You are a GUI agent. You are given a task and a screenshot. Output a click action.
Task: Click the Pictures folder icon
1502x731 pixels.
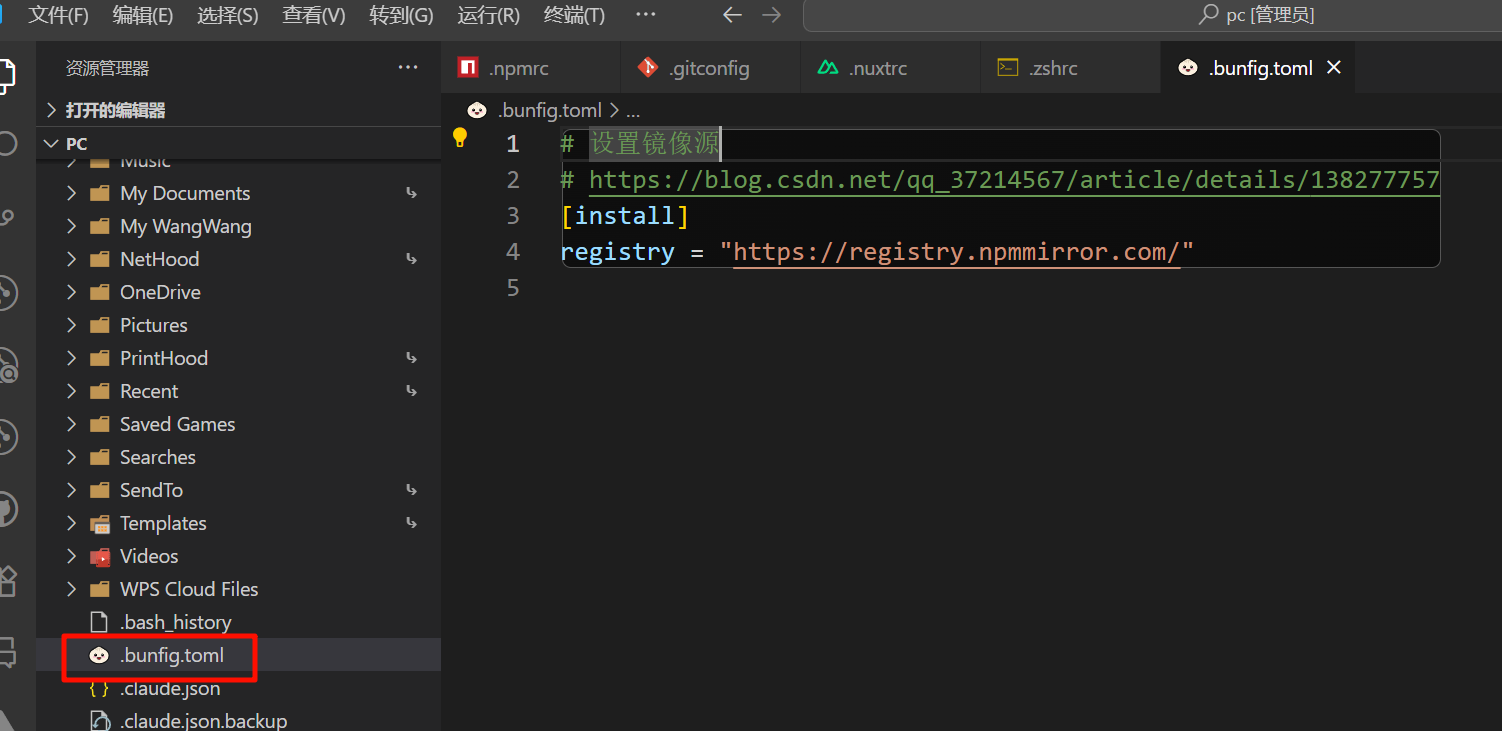point(100,325)
